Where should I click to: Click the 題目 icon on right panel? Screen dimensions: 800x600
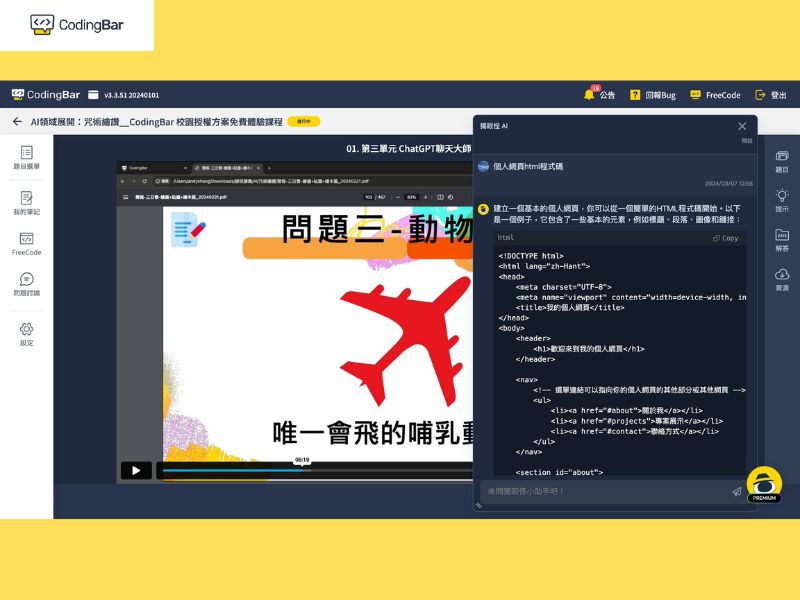tap(781, 160)
